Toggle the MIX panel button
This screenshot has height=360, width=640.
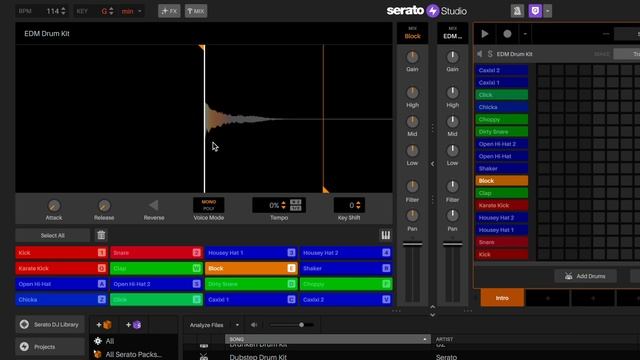click(x=196, y=11)
